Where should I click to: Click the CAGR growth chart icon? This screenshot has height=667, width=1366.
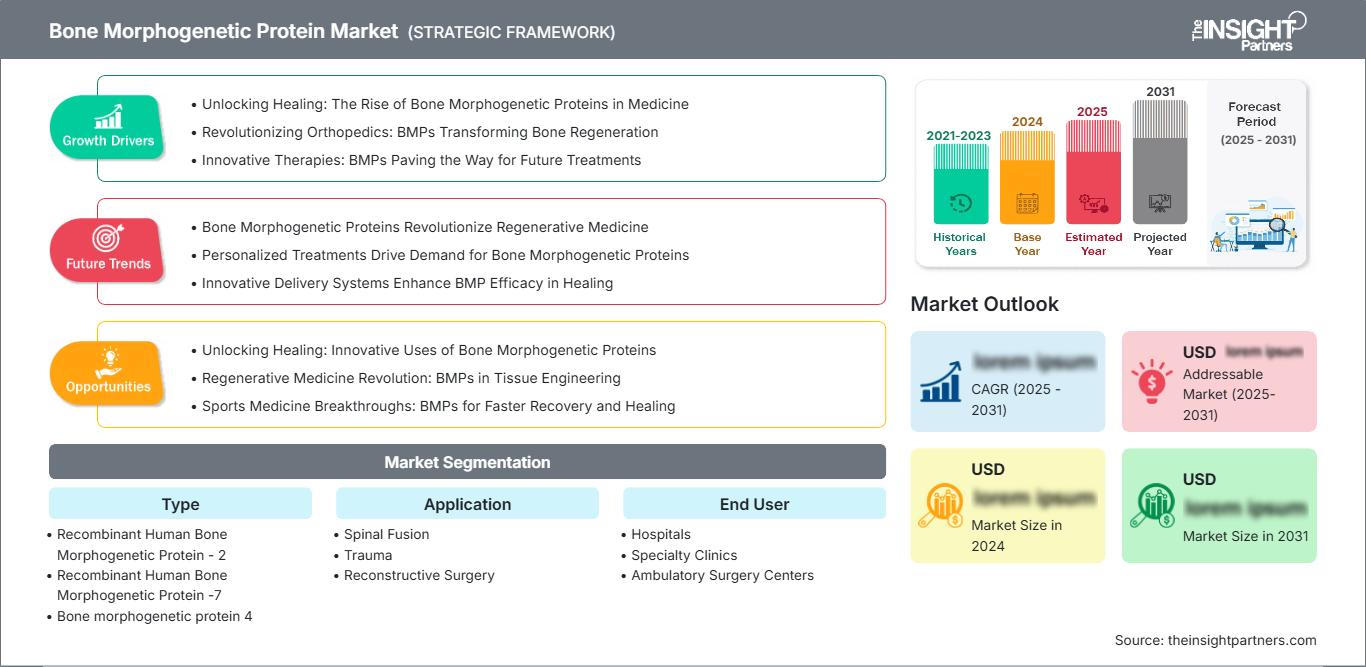940,381
